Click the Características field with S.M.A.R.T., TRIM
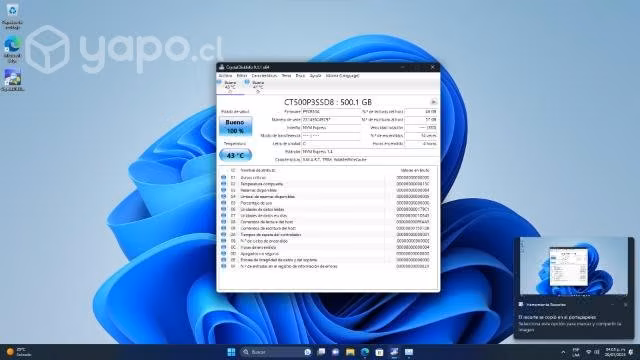This screenshot has width=640, height=360. tap(369, 160)
